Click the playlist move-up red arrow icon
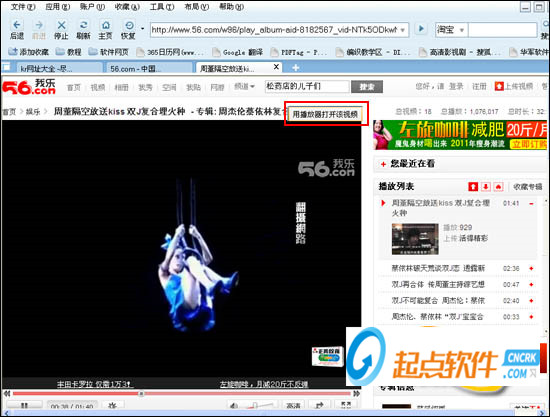The image size is (550, 417). tap(473, 187)
